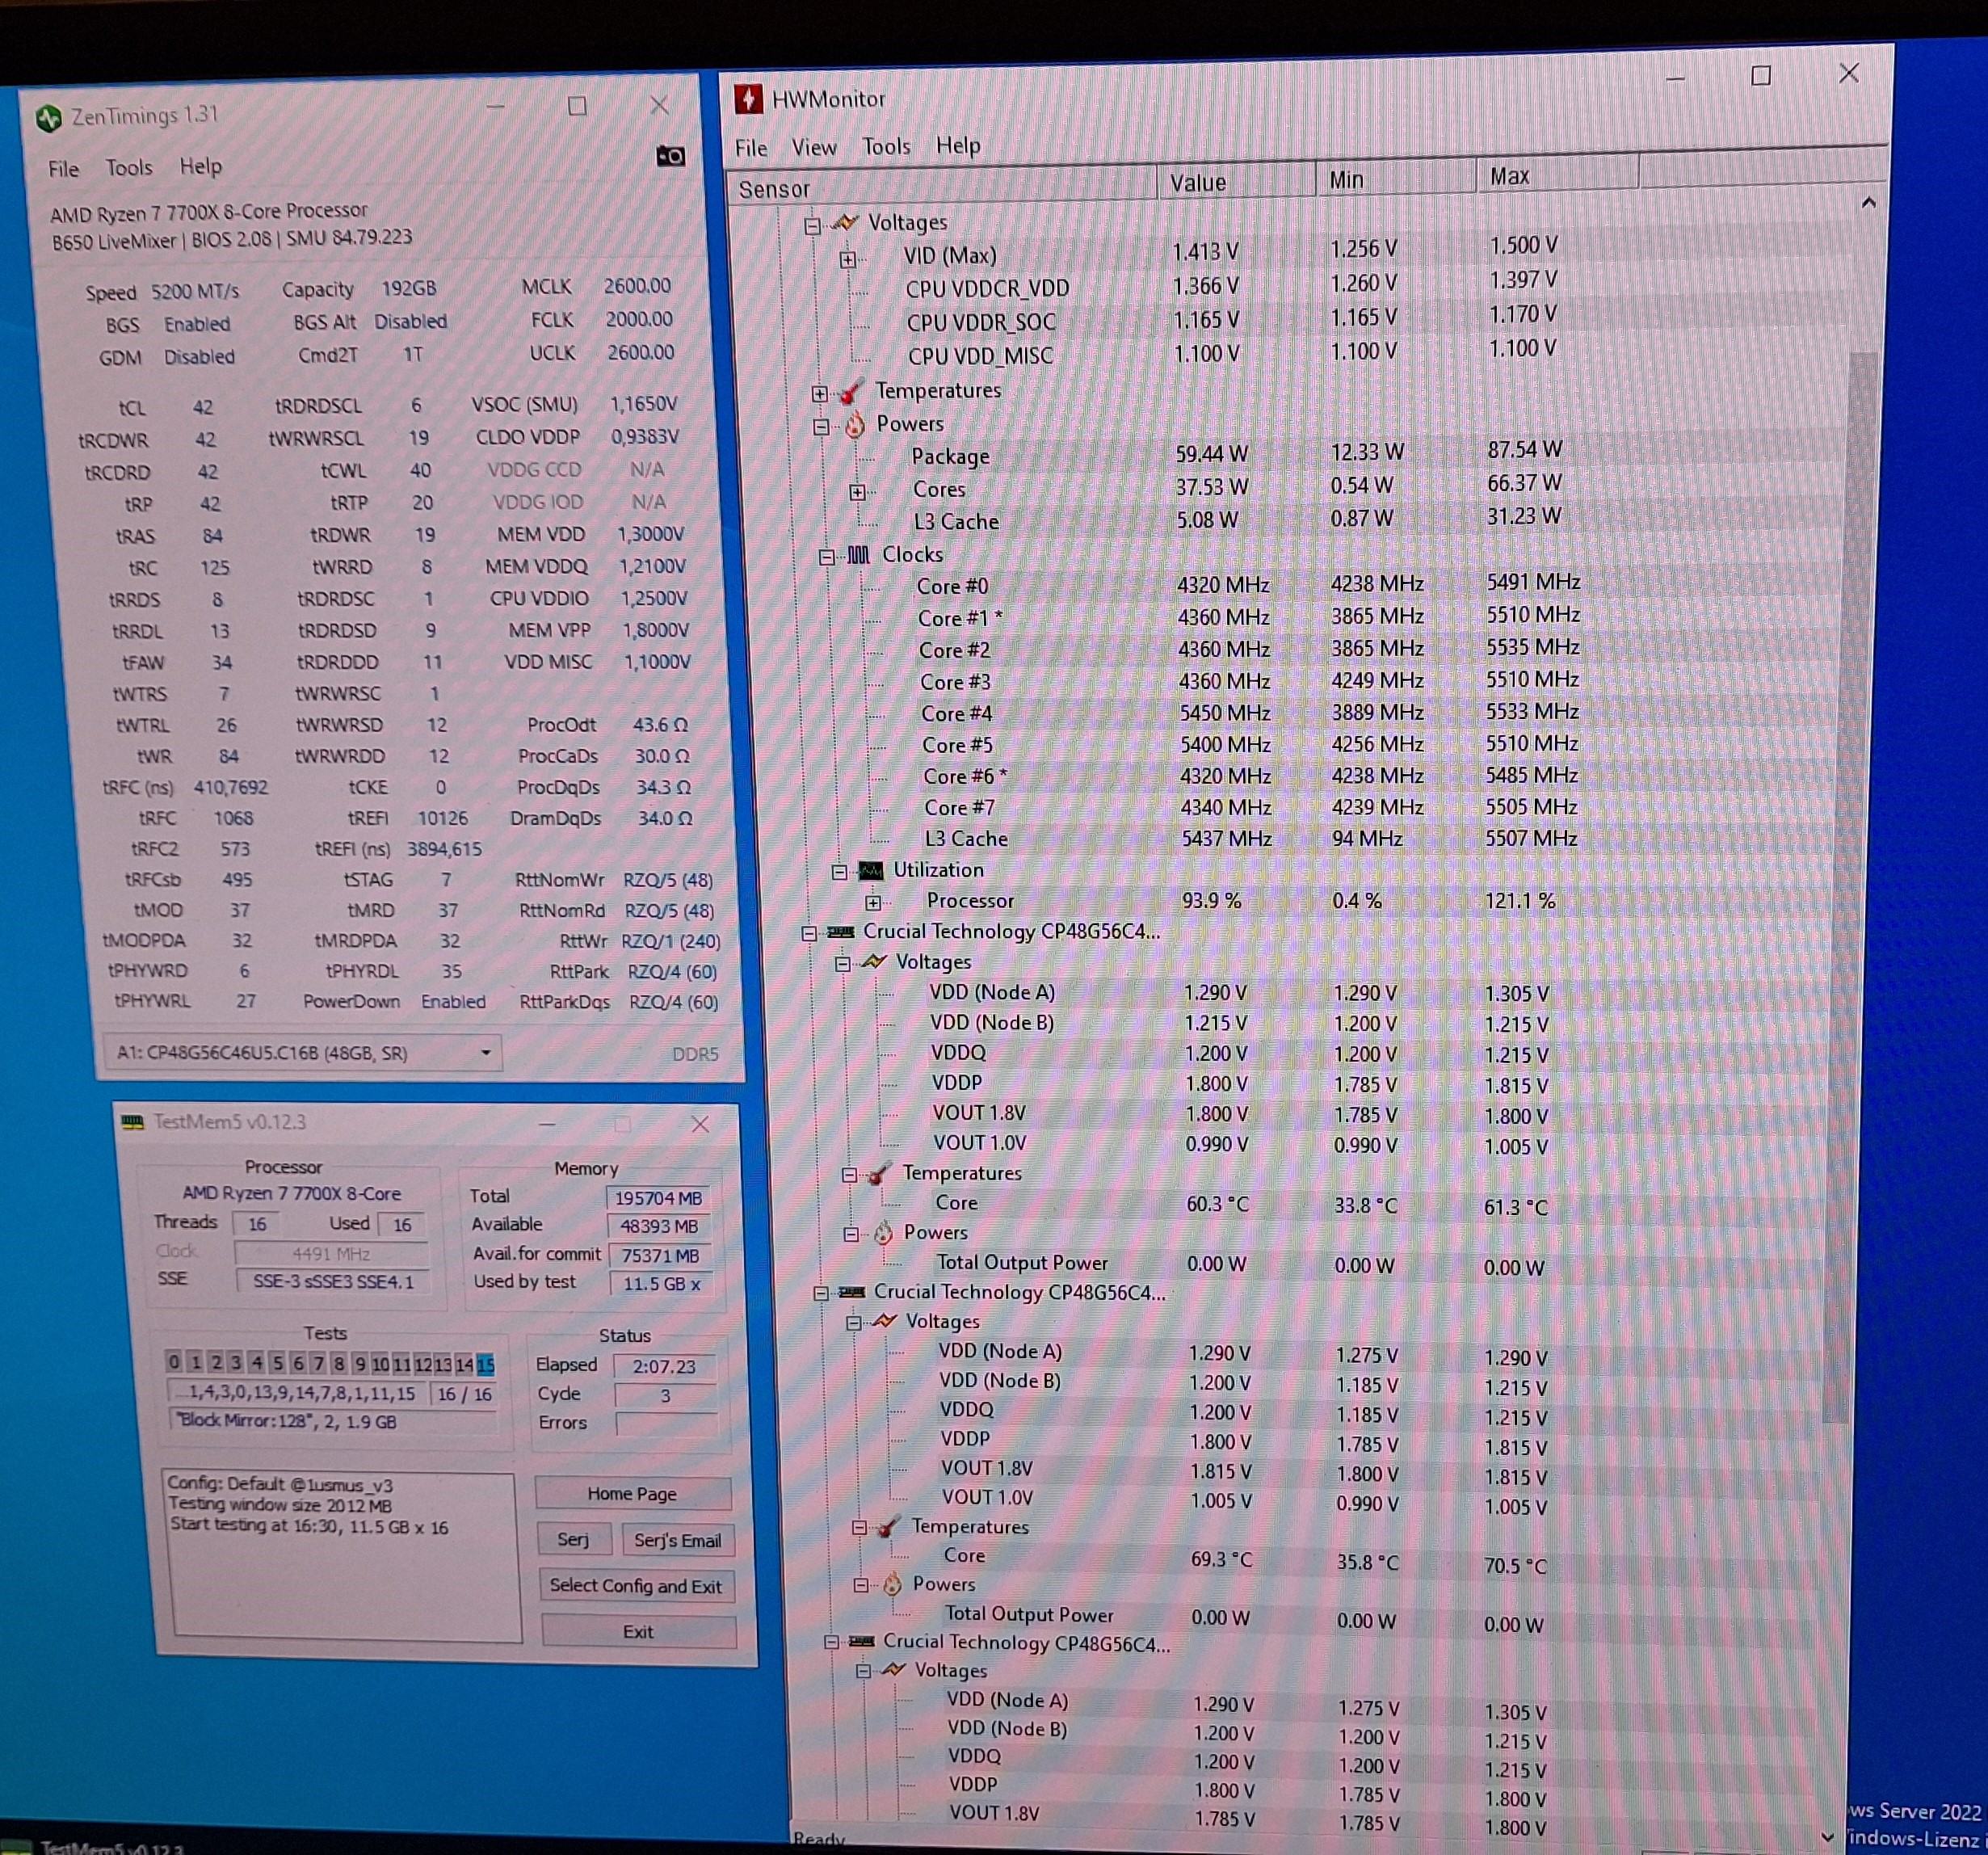Collapse the Utilization node
The width and height of the screenshot is (1988, 1855).
[x=840, y=872]
